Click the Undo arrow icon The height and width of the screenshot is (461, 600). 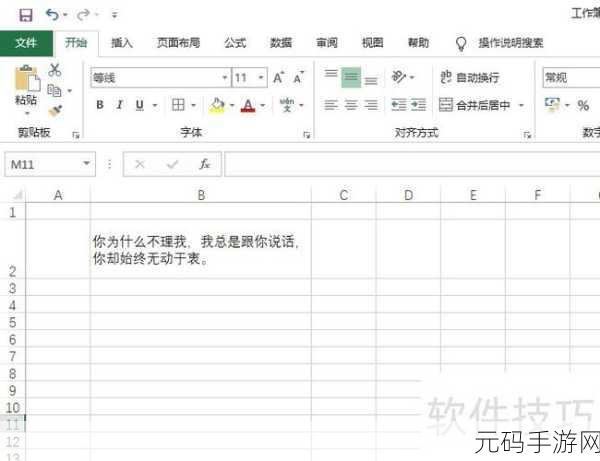(52, 15)
